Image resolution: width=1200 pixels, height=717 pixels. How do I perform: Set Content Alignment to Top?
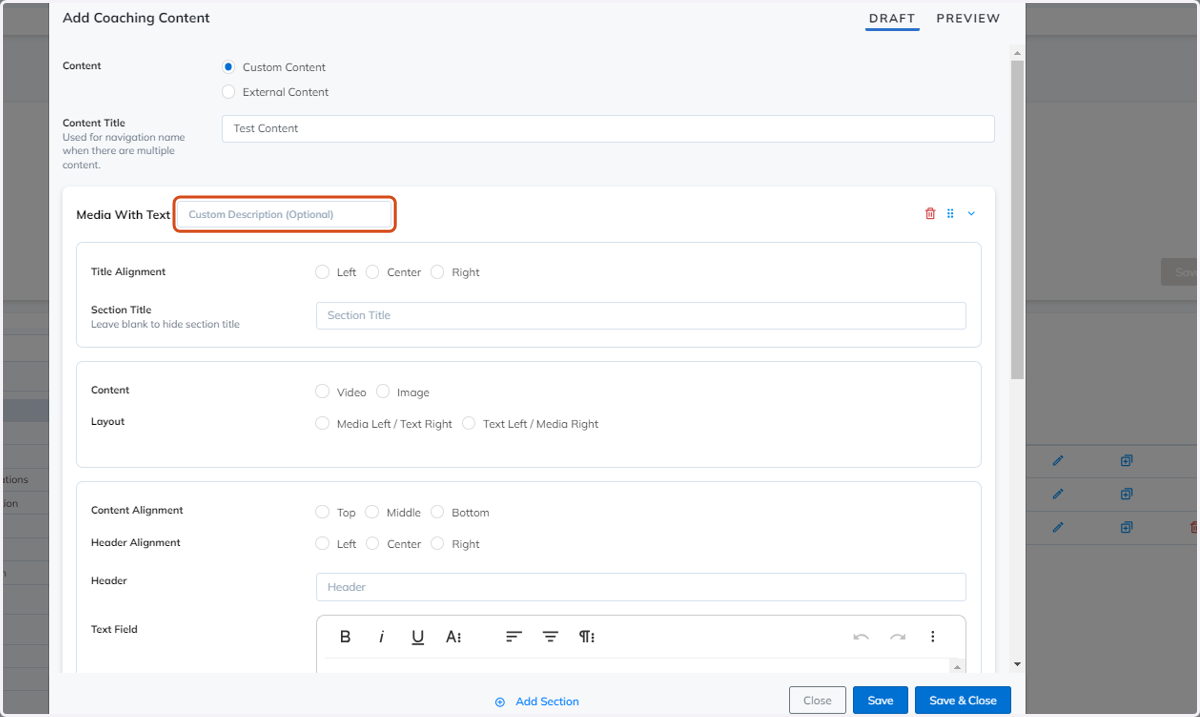pos(322,512)
